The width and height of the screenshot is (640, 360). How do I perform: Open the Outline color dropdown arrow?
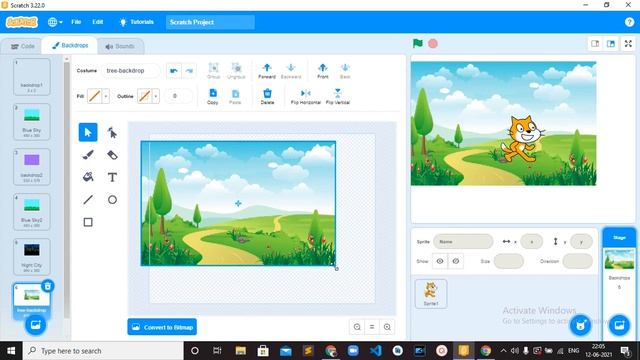pyautogui.click(x=156, y=96)
